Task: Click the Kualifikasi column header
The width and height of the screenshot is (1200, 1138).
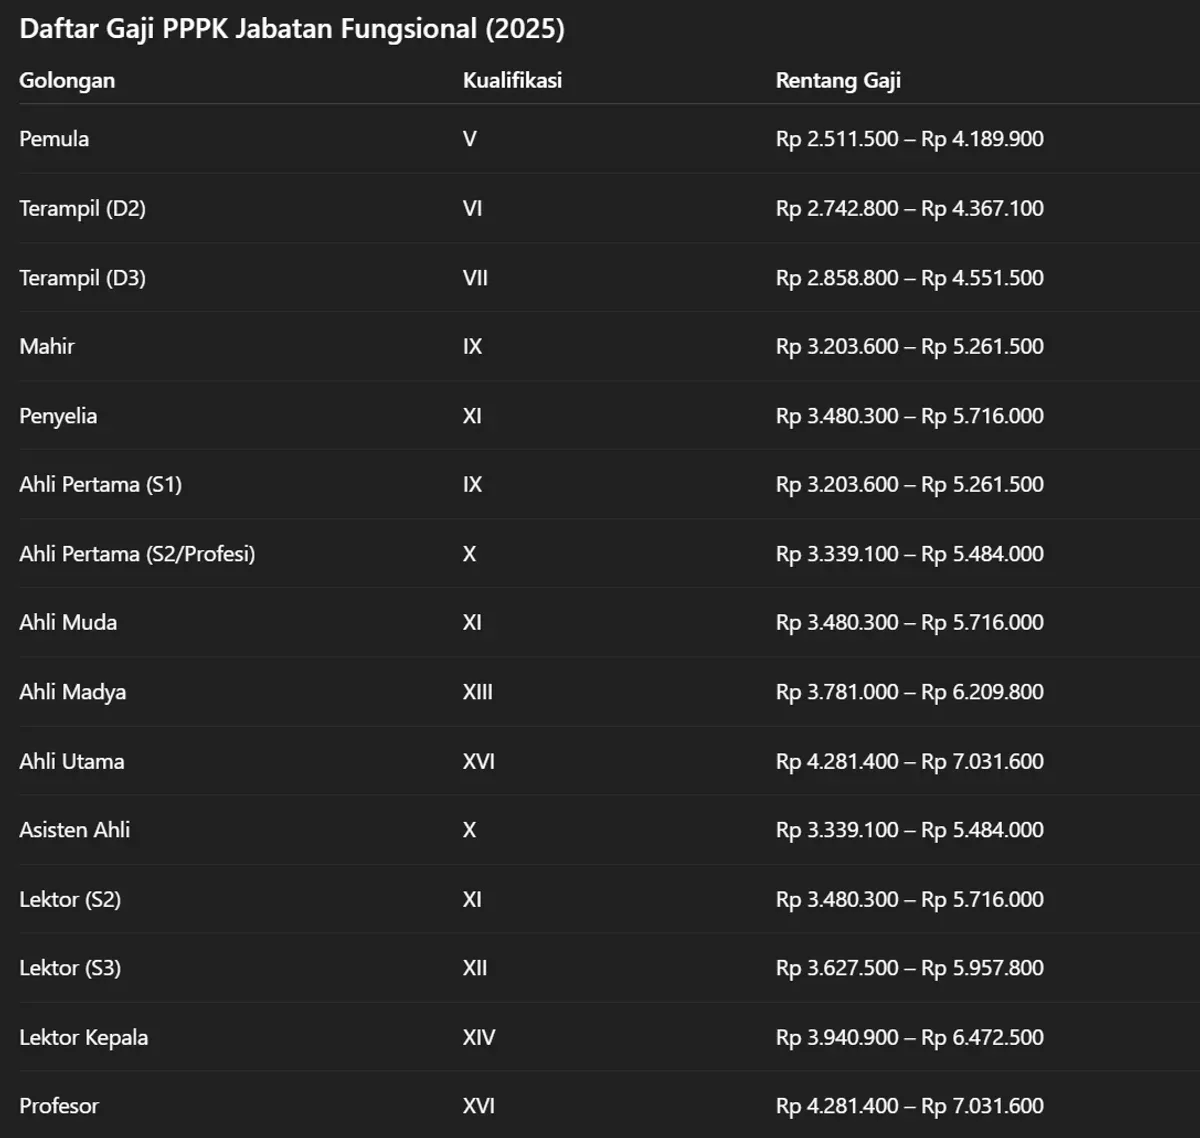Action: 512,80
